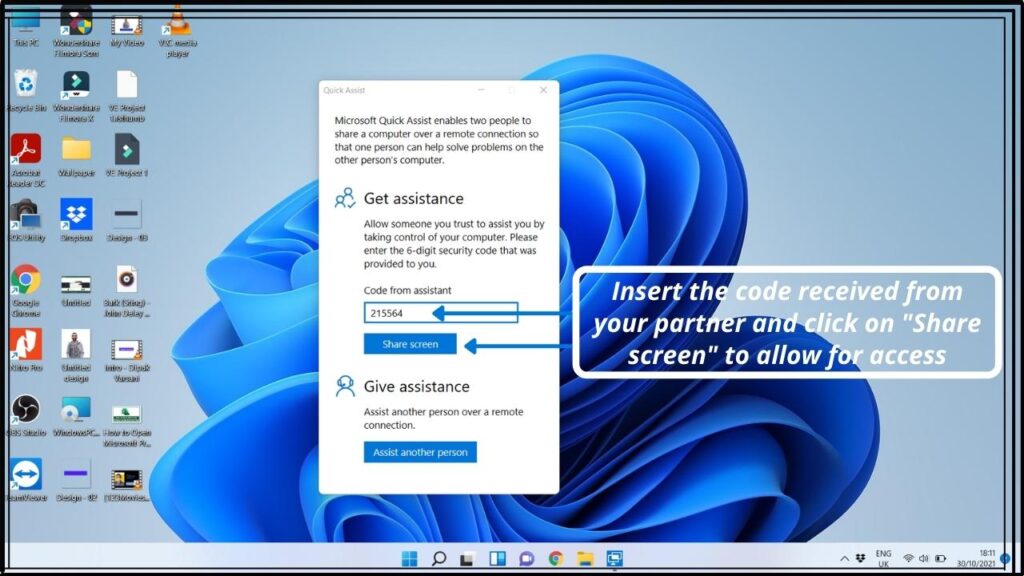Open File Explorer from the taskbar

pyautogui.click(x=585, y=558)
